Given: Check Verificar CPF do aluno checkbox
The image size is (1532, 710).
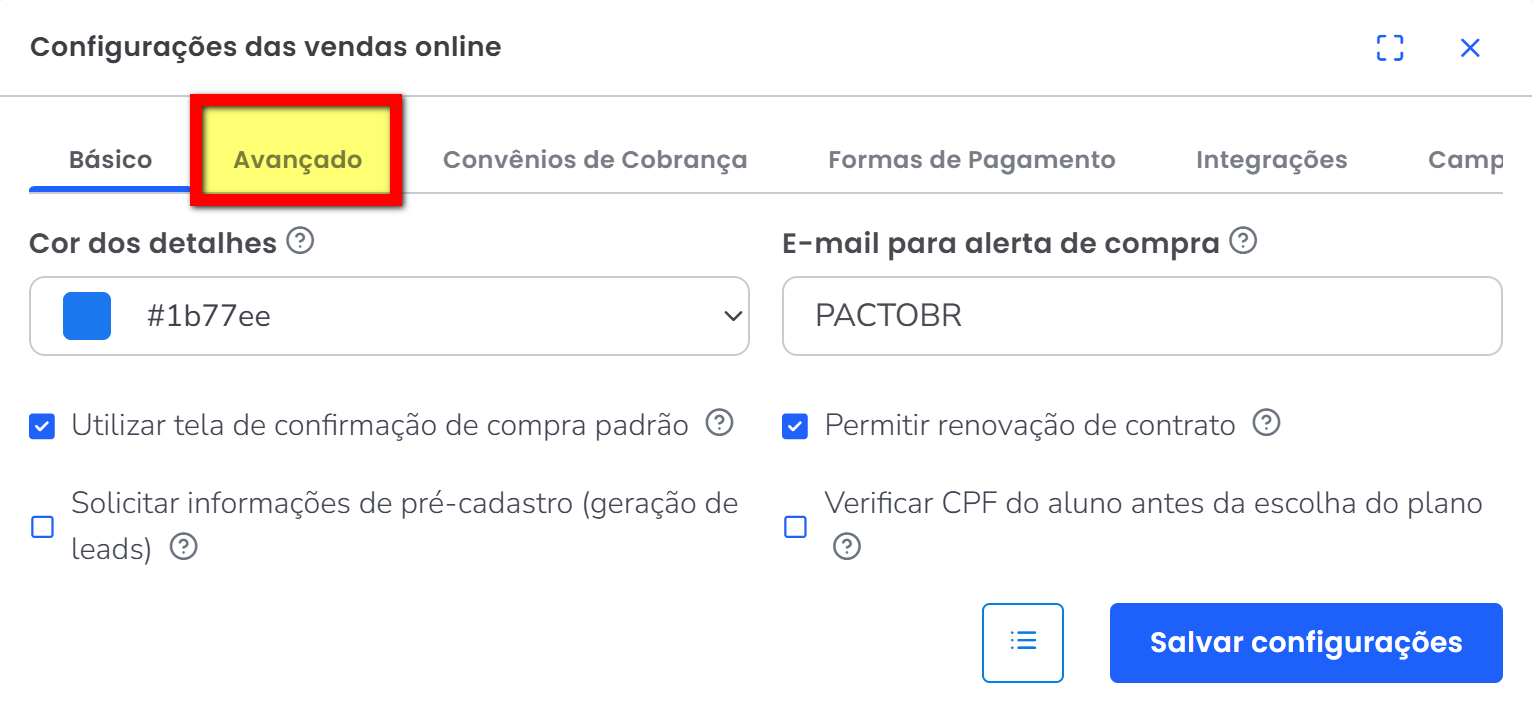Looking at the screenshot, I should (795, 527).
